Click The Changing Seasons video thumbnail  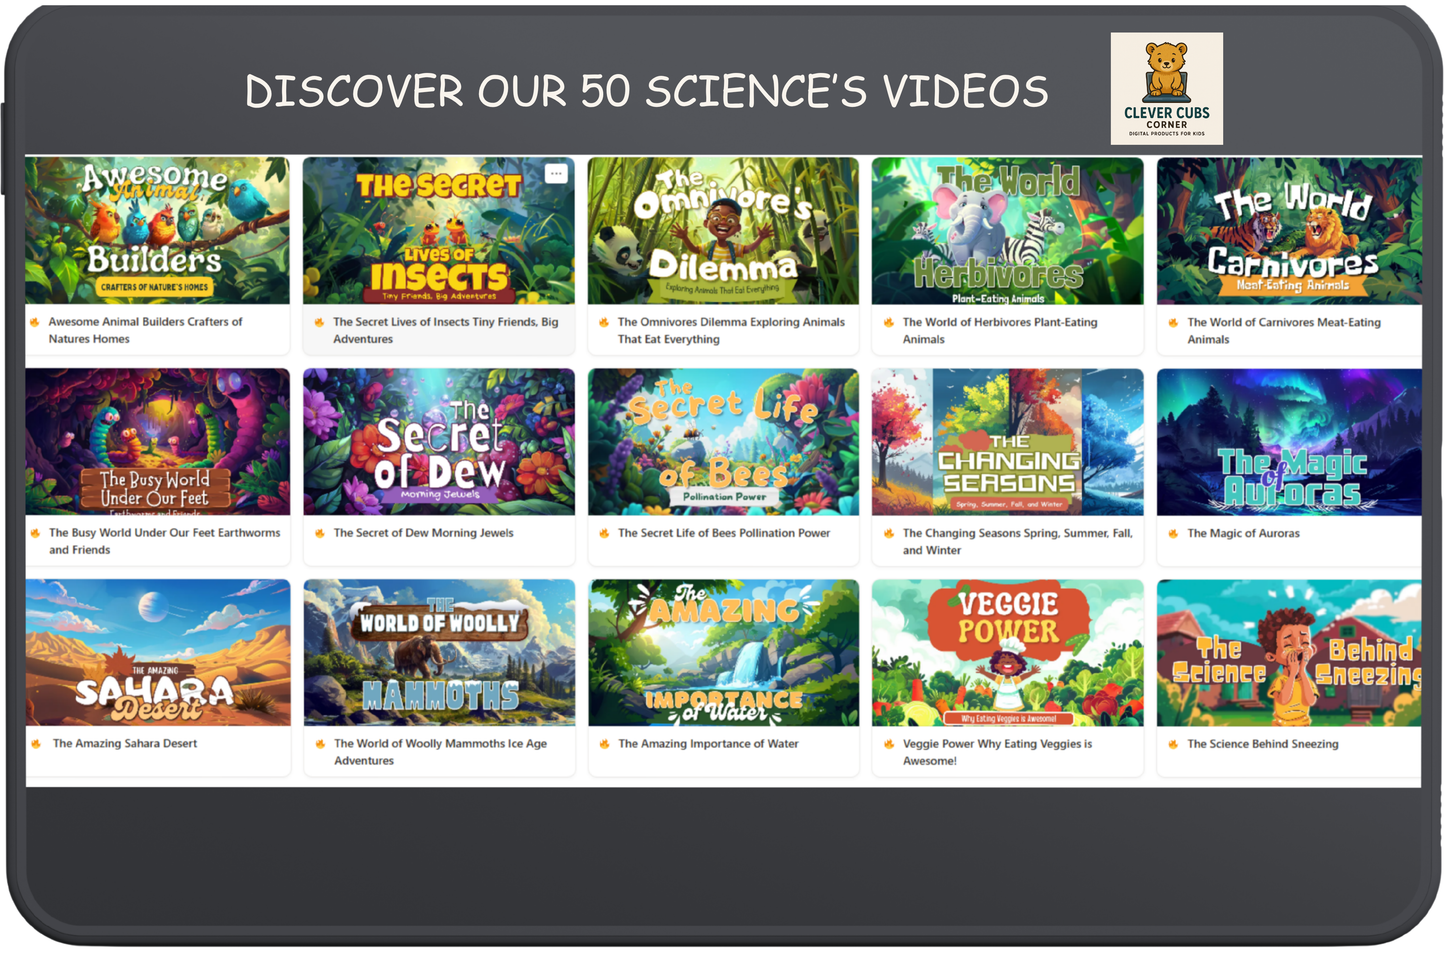click(1007, 440)
